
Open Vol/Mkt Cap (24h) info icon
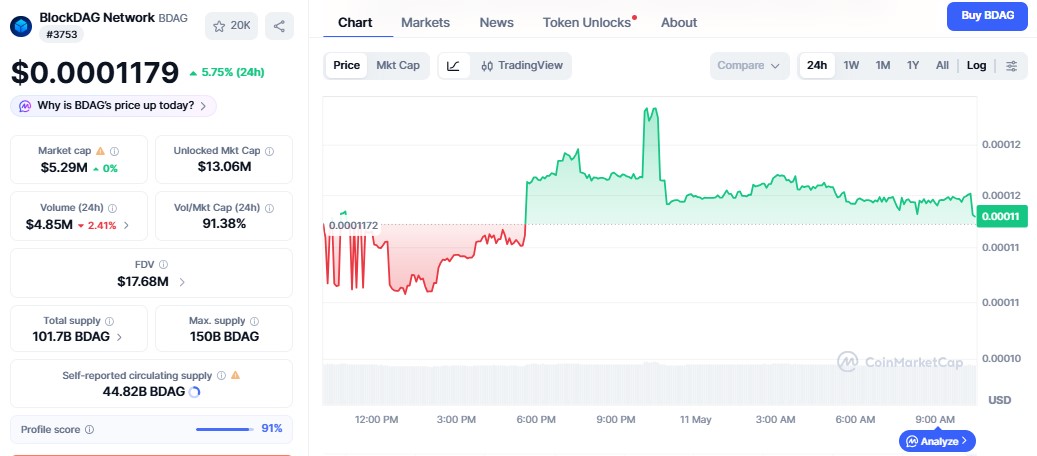point(269,208)
